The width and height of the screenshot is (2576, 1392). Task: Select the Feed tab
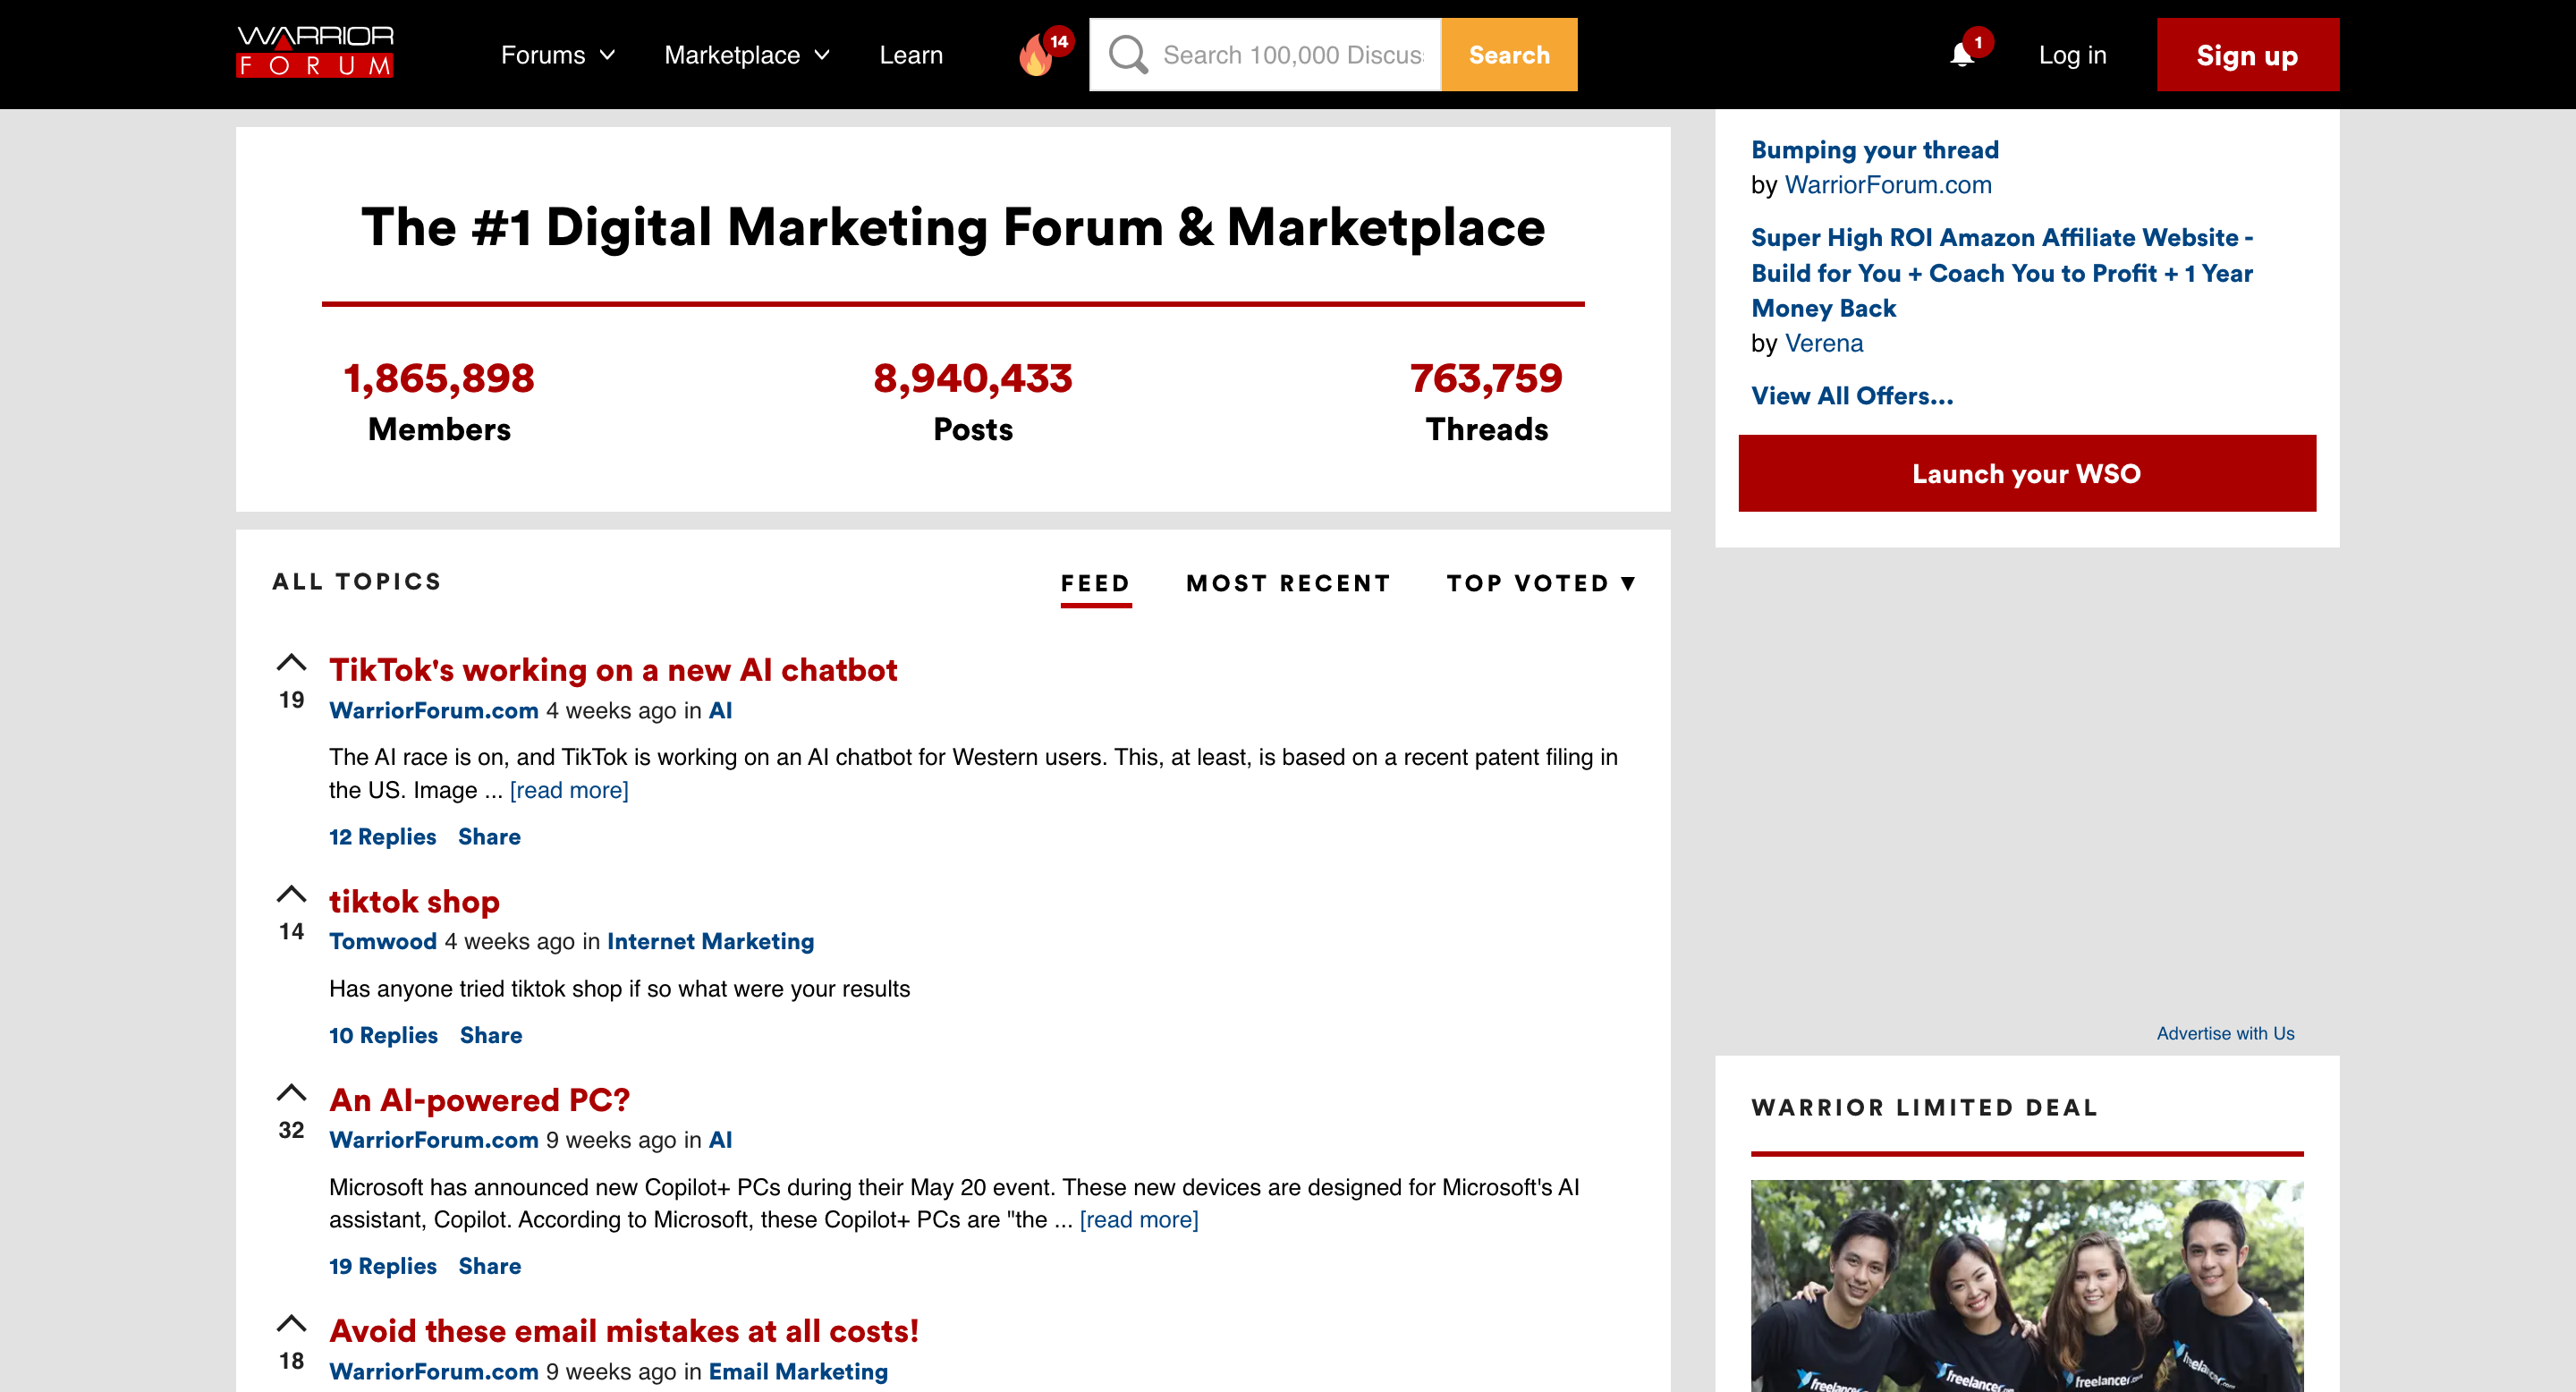[1095, 583]
